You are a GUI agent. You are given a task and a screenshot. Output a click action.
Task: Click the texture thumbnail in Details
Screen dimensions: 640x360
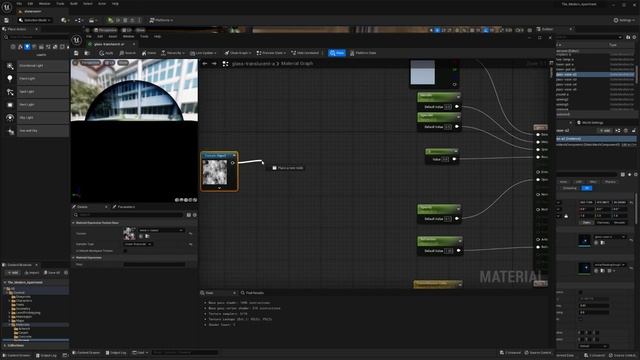tap(129, 233)
